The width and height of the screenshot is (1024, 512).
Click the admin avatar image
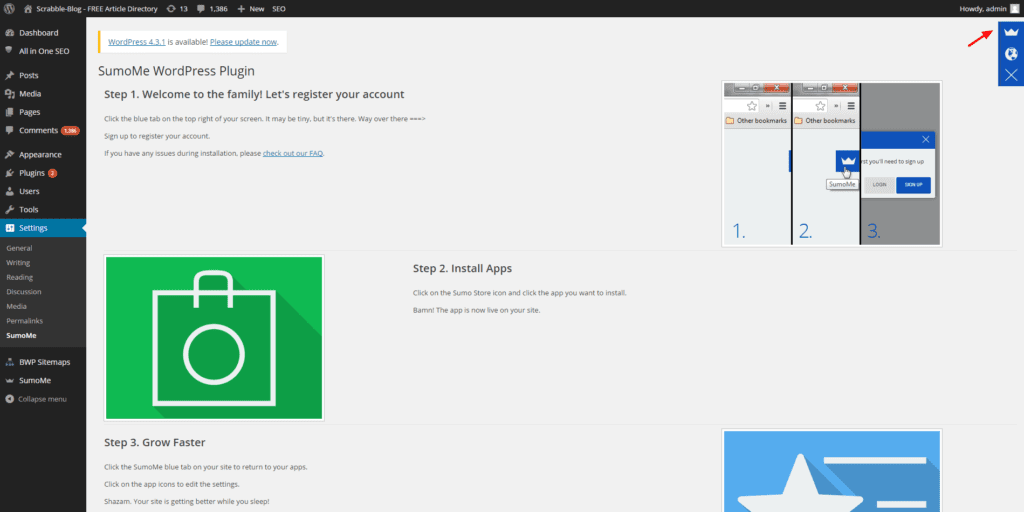point(1014,9)
